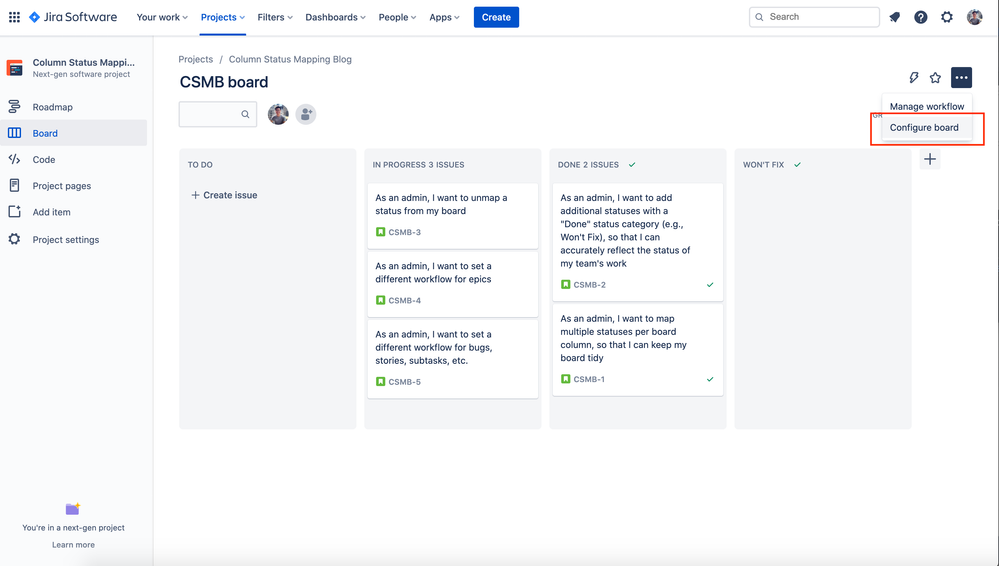
Task: Expand the People dropdown
Action: pos(397,17)
